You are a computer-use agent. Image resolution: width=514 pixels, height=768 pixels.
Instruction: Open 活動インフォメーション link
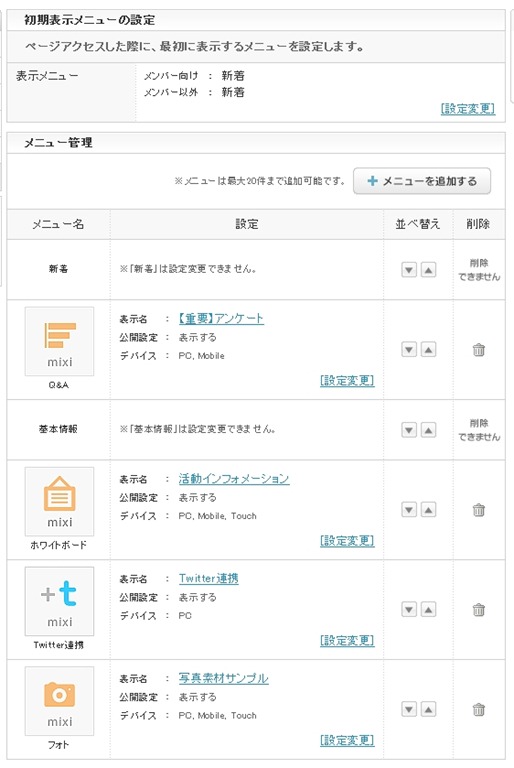pyautogui.click(x=234, y=479)
